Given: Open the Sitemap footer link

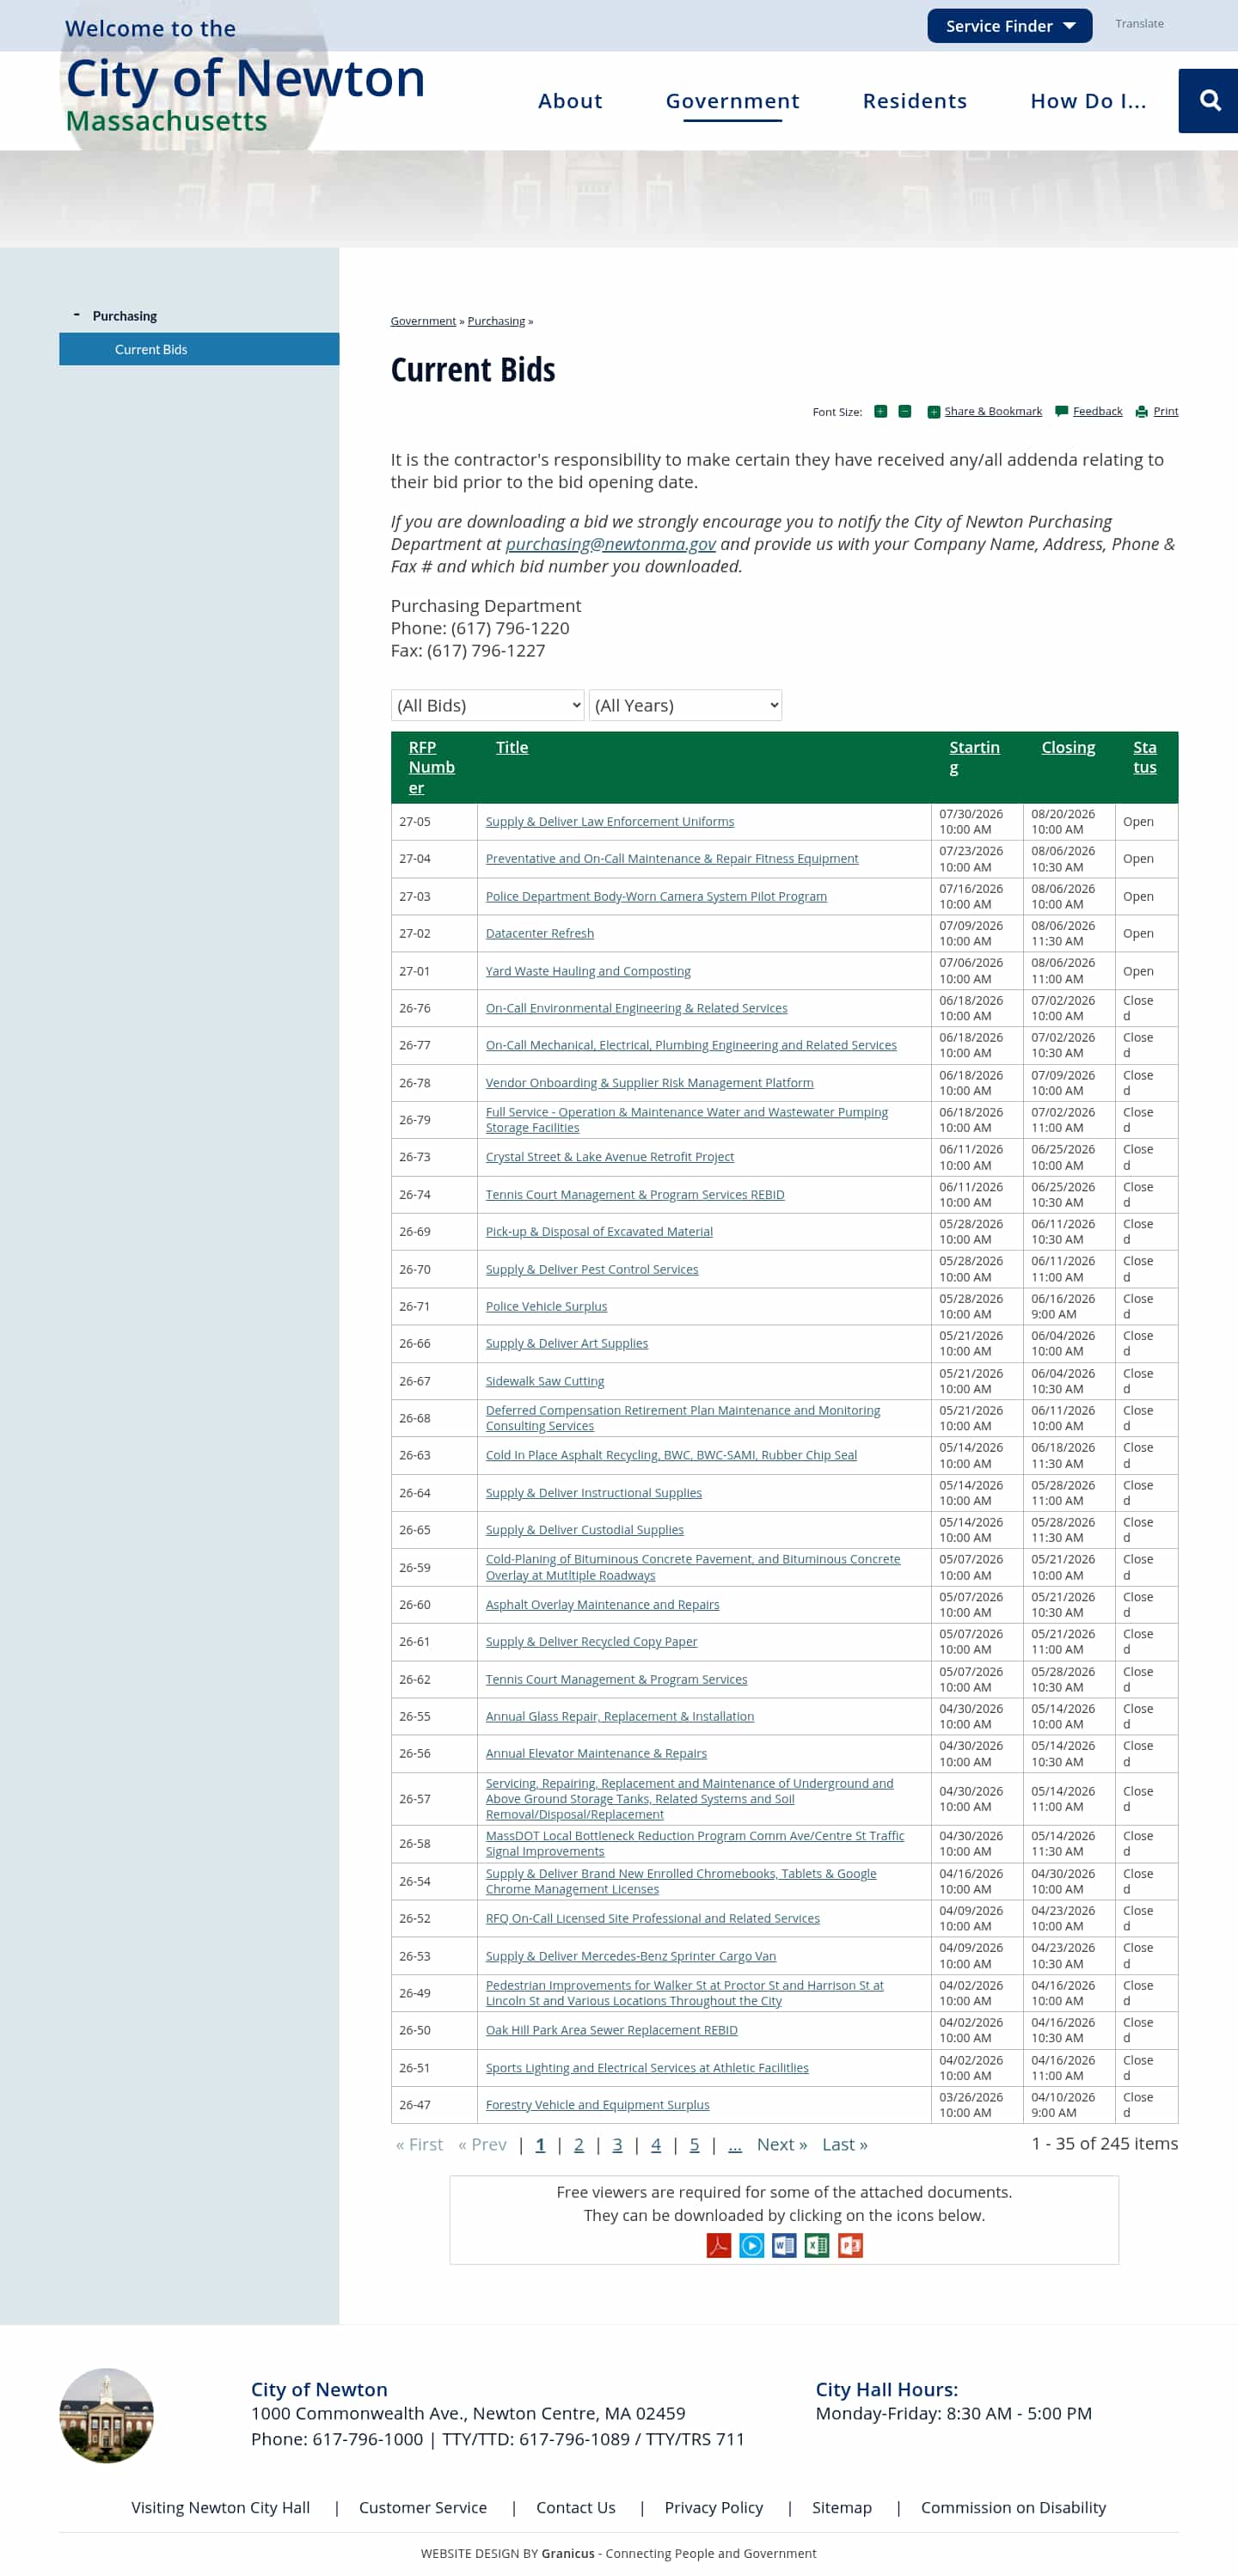Looking at the screenshot, I should click(x=842, y=2507).
